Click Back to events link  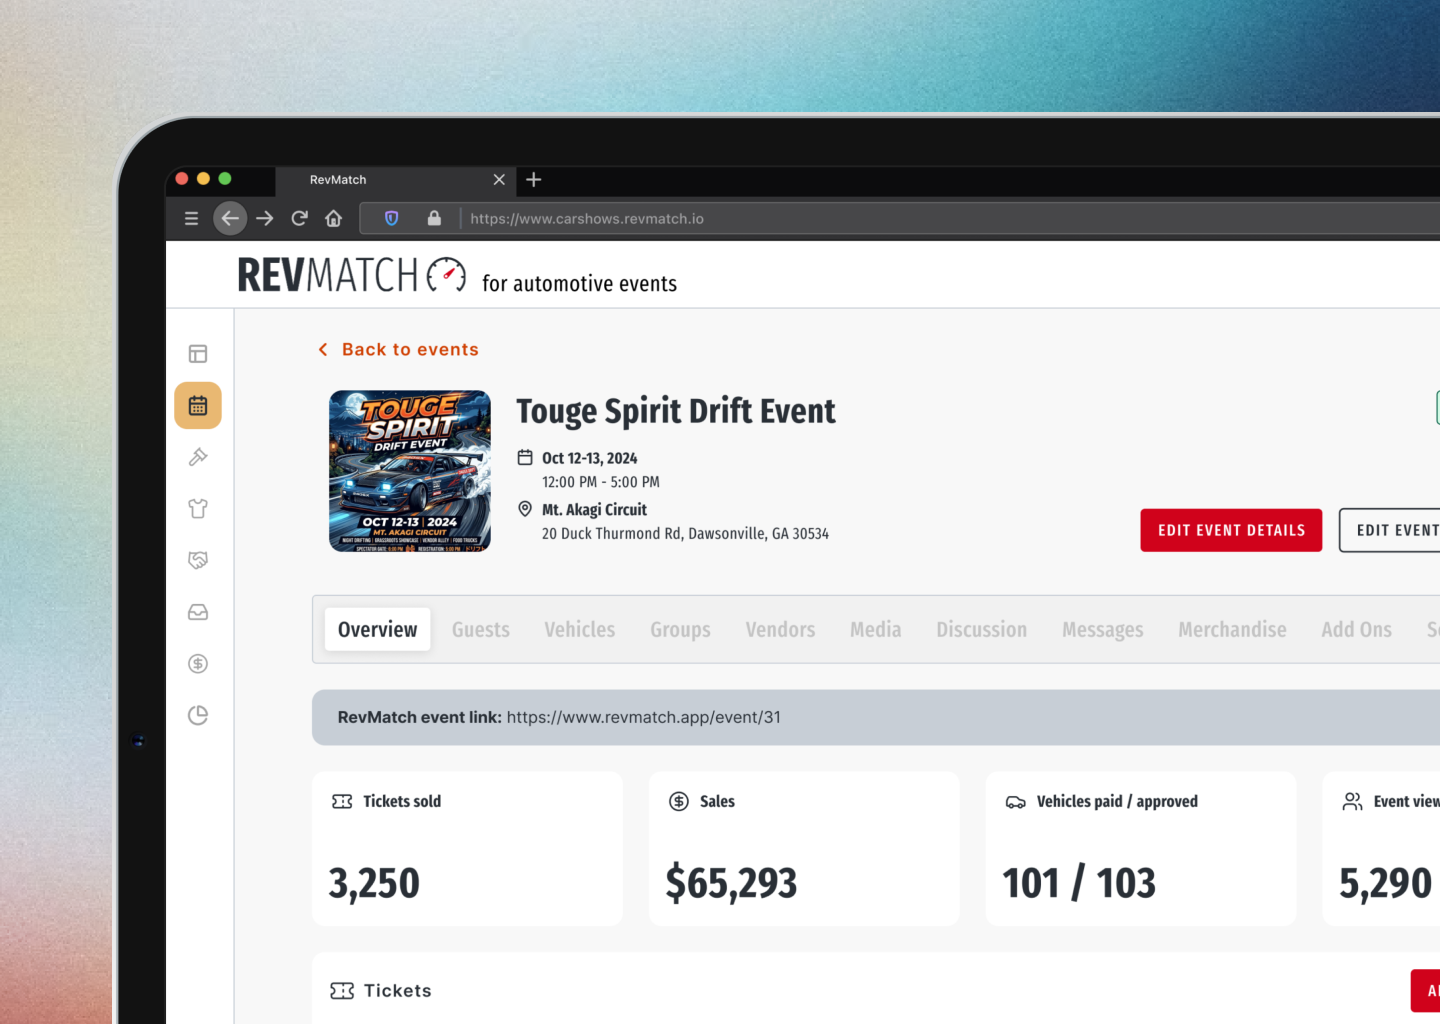click(x=399, y=350)
